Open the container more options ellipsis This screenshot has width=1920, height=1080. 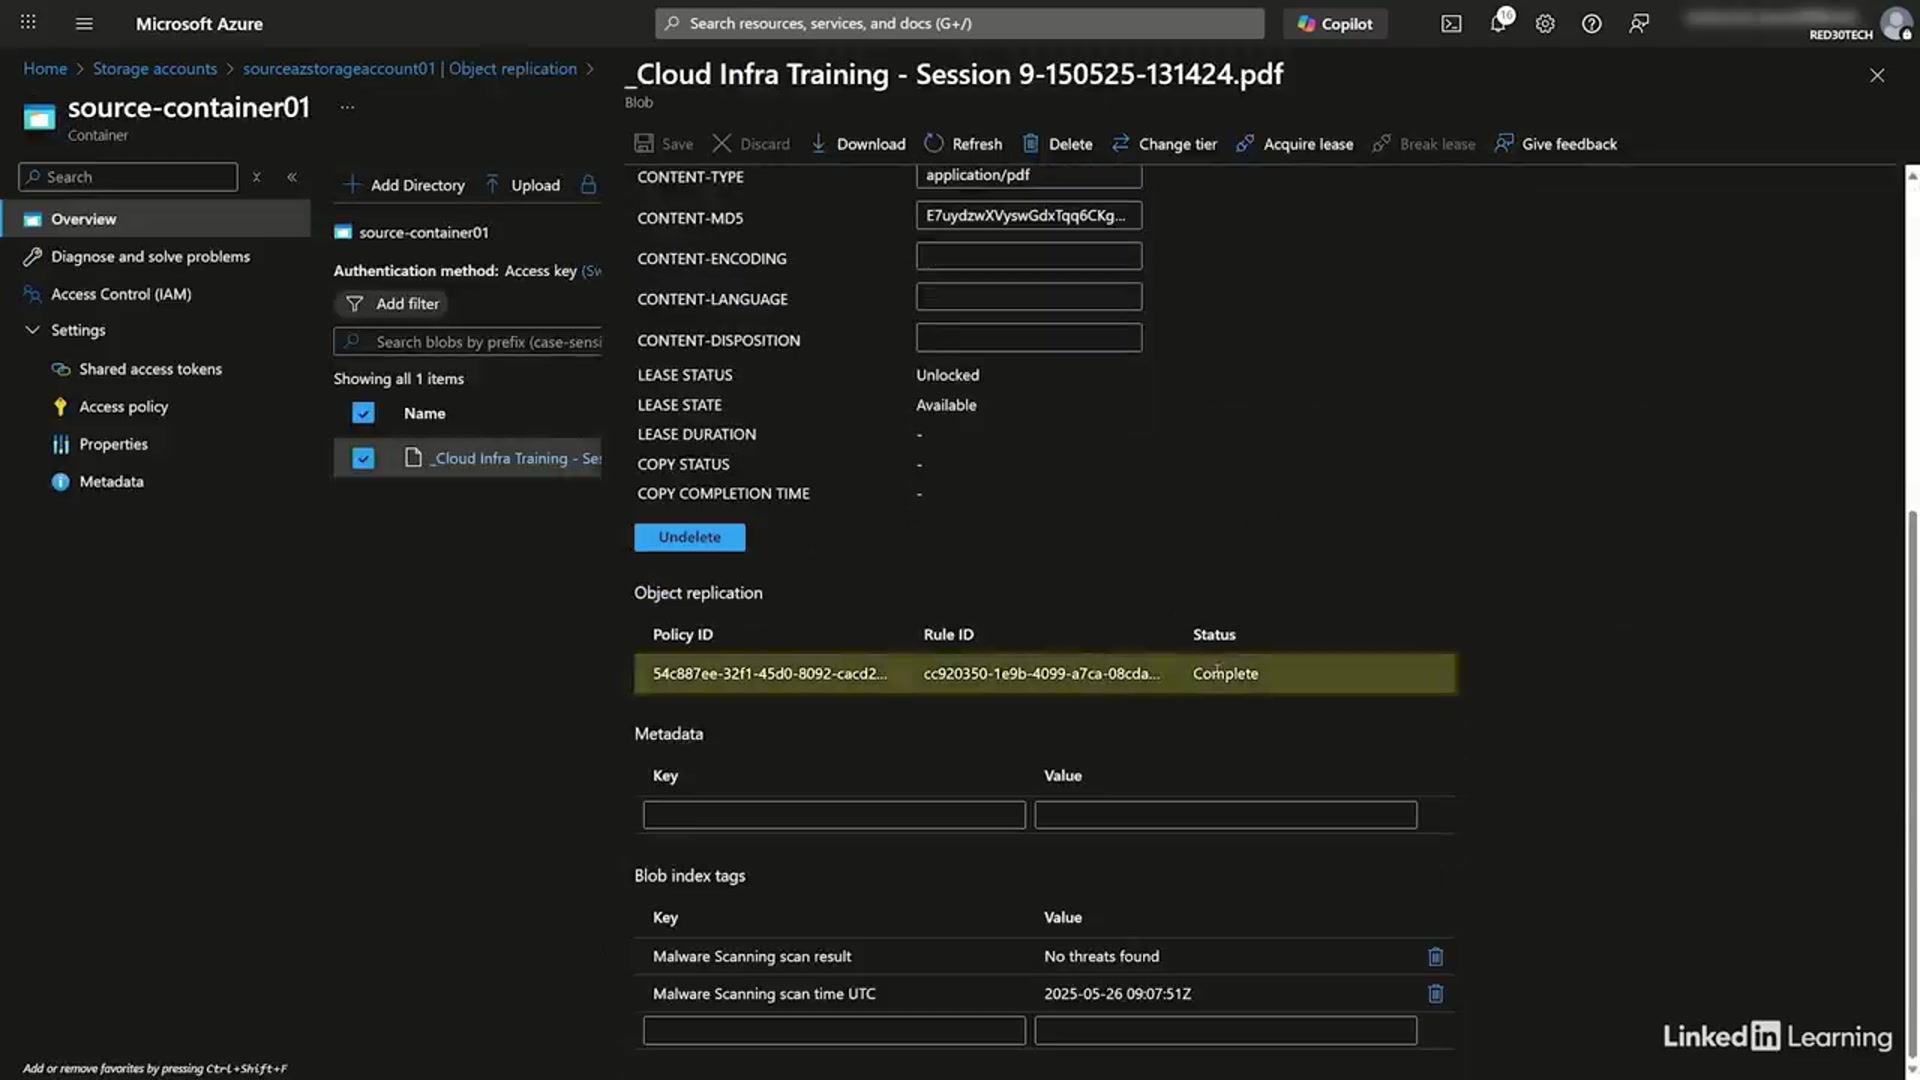pos(347,105)
